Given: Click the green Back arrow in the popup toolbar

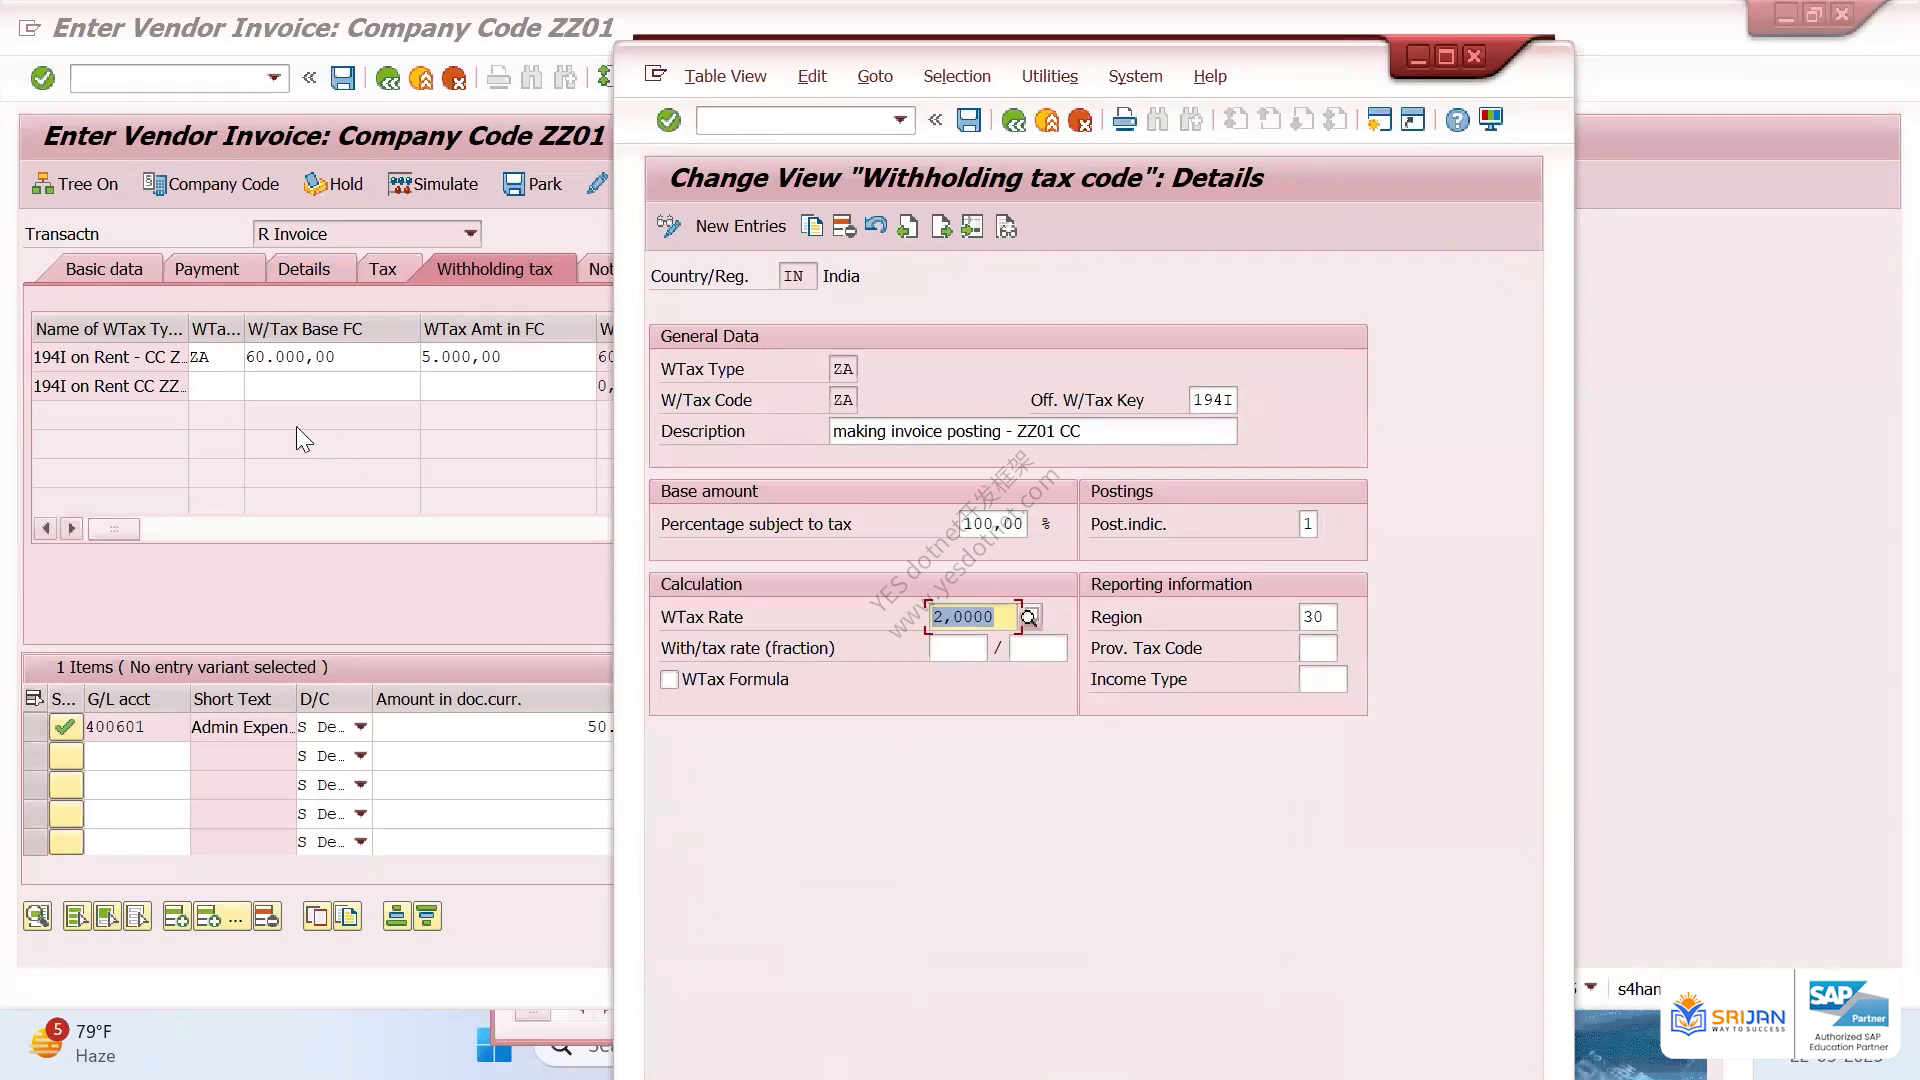Looking at the screenshot, I should click(1013, 121).
